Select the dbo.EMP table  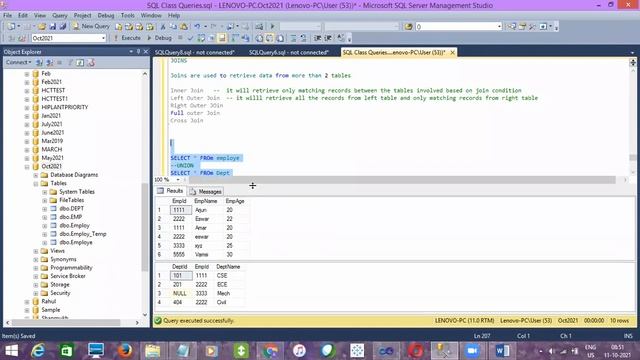tap(70, 217)
